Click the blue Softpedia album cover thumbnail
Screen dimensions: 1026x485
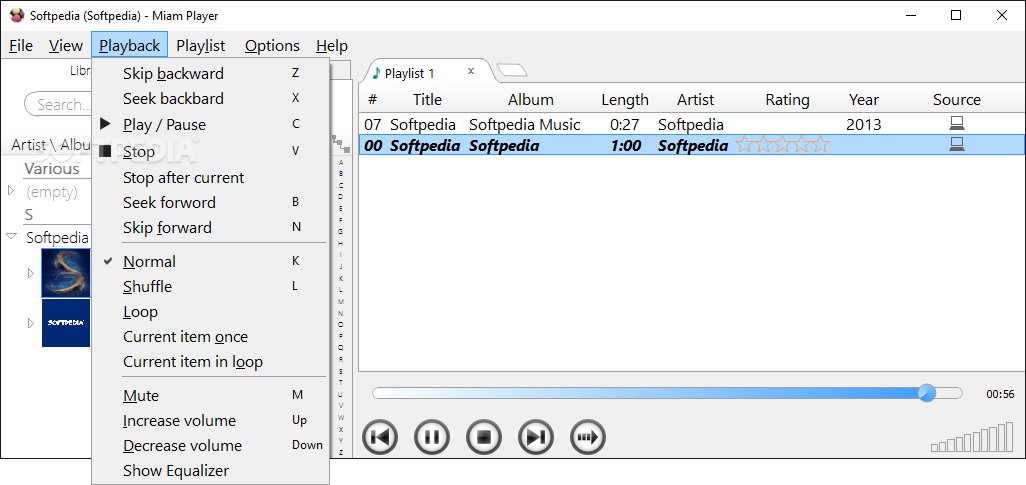66,323
